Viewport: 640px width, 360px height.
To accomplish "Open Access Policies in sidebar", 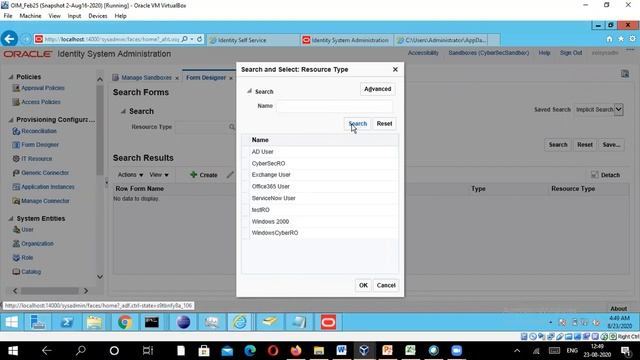I will tap(41, 102).
